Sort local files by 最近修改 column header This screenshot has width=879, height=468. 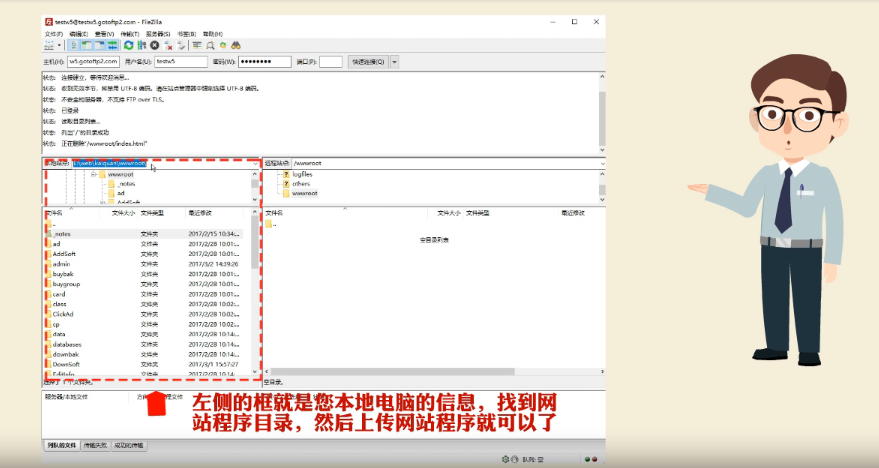click(200, 213)
